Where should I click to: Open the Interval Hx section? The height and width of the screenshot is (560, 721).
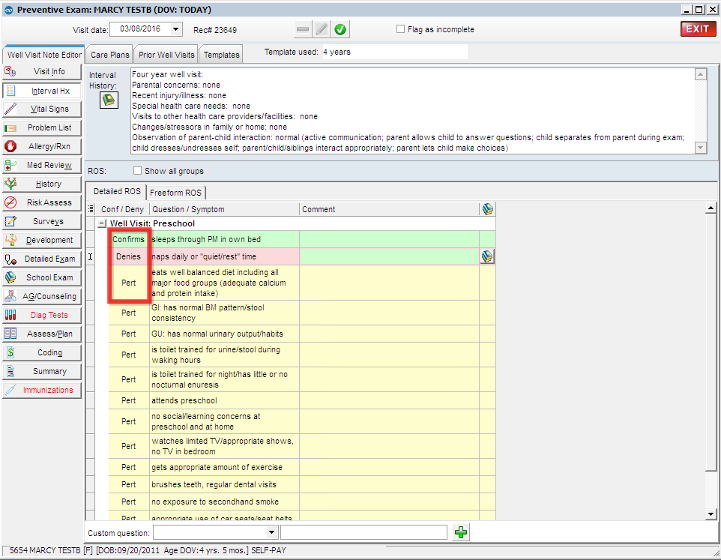tap(42, 91)
